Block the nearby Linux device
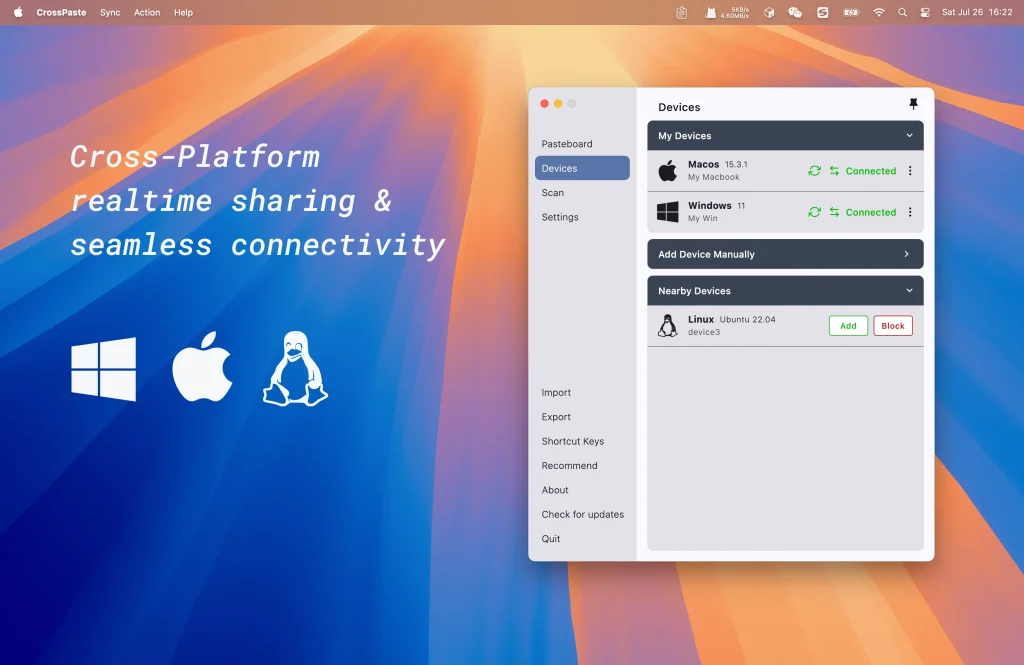The height and width of the screenshot is (665, 1024). tap(893, 325)
